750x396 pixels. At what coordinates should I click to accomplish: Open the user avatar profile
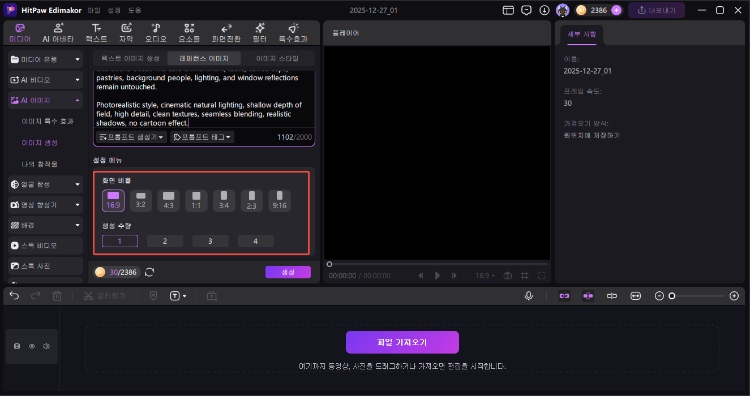562,10
